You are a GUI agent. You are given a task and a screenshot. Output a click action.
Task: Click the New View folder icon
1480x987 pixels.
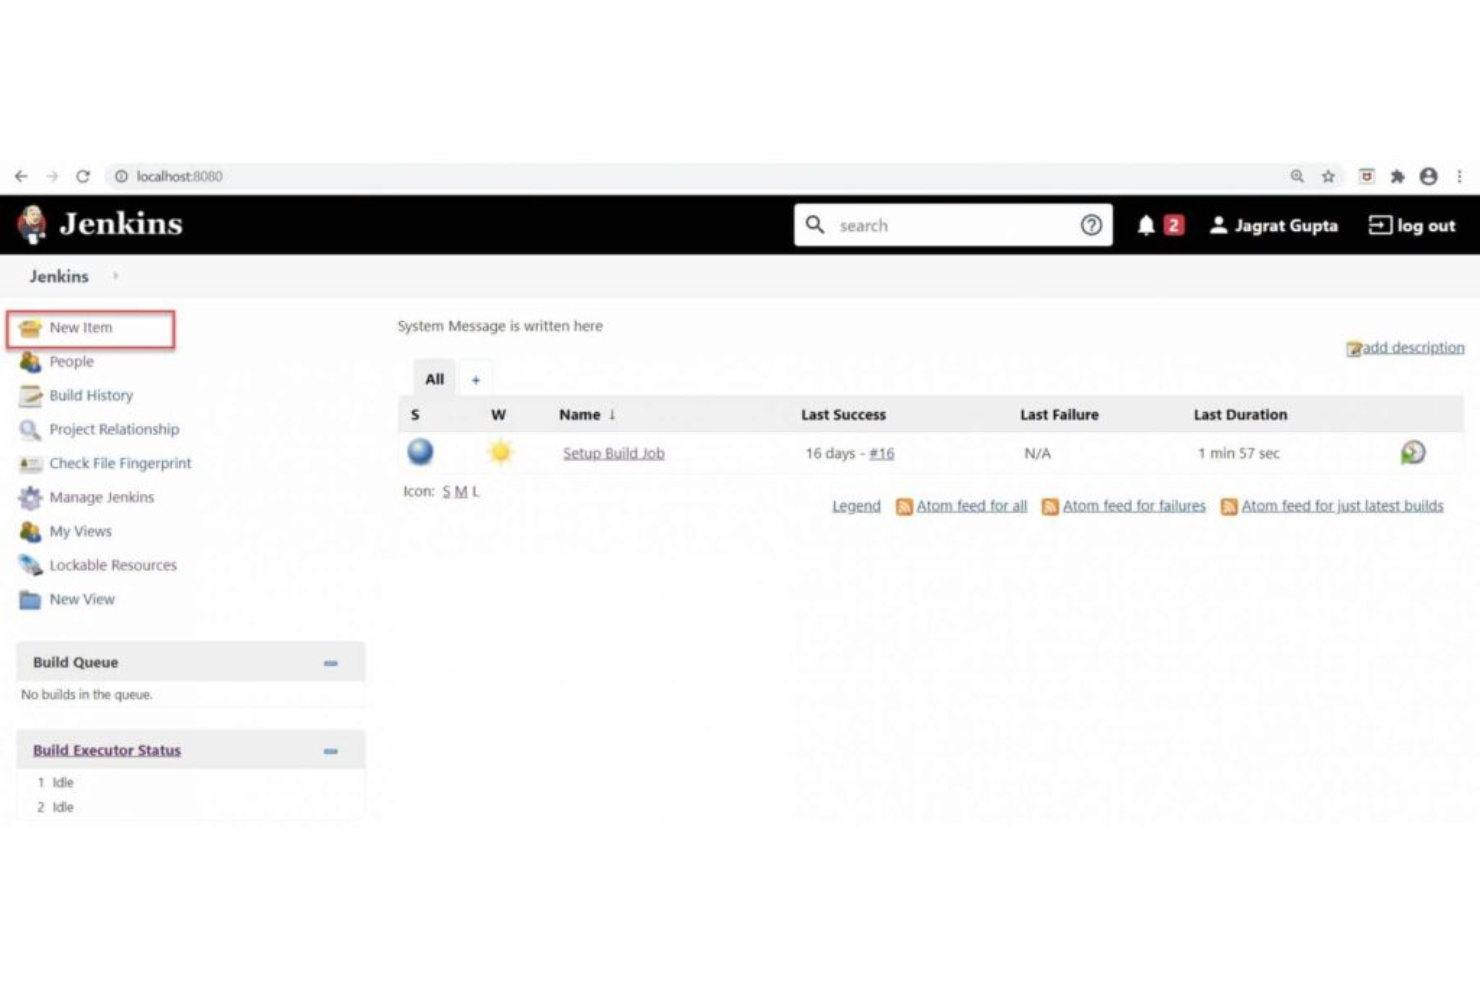30,600
